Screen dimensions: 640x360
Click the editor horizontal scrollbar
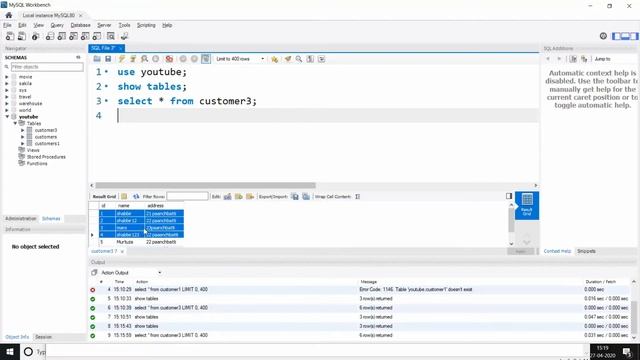(x=205, y=185)
